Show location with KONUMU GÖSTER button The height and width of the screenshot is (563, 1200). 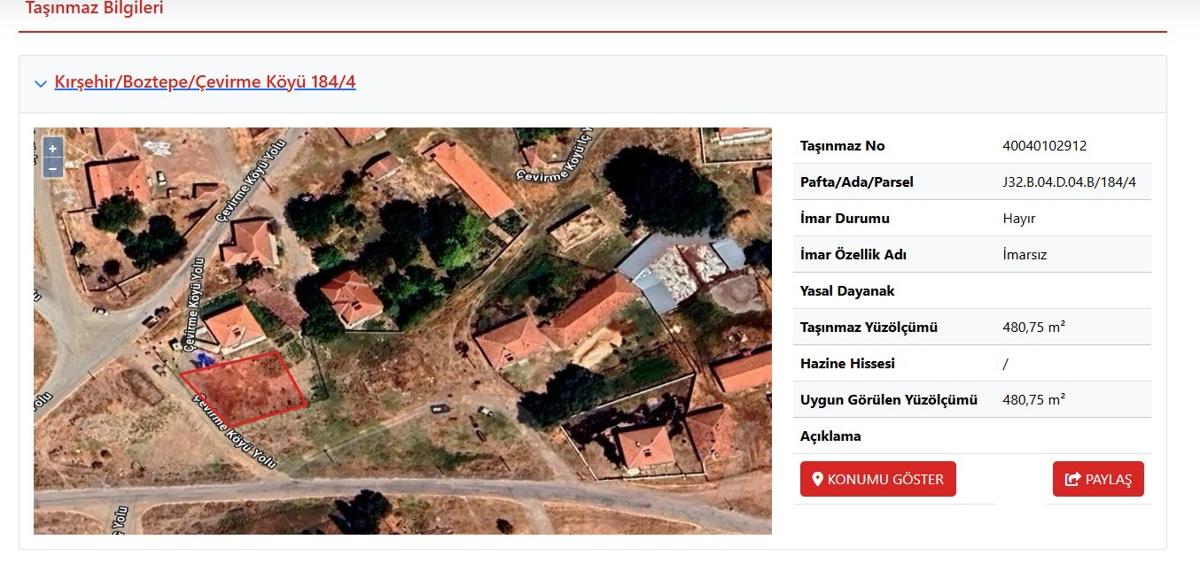click(878, 479)
